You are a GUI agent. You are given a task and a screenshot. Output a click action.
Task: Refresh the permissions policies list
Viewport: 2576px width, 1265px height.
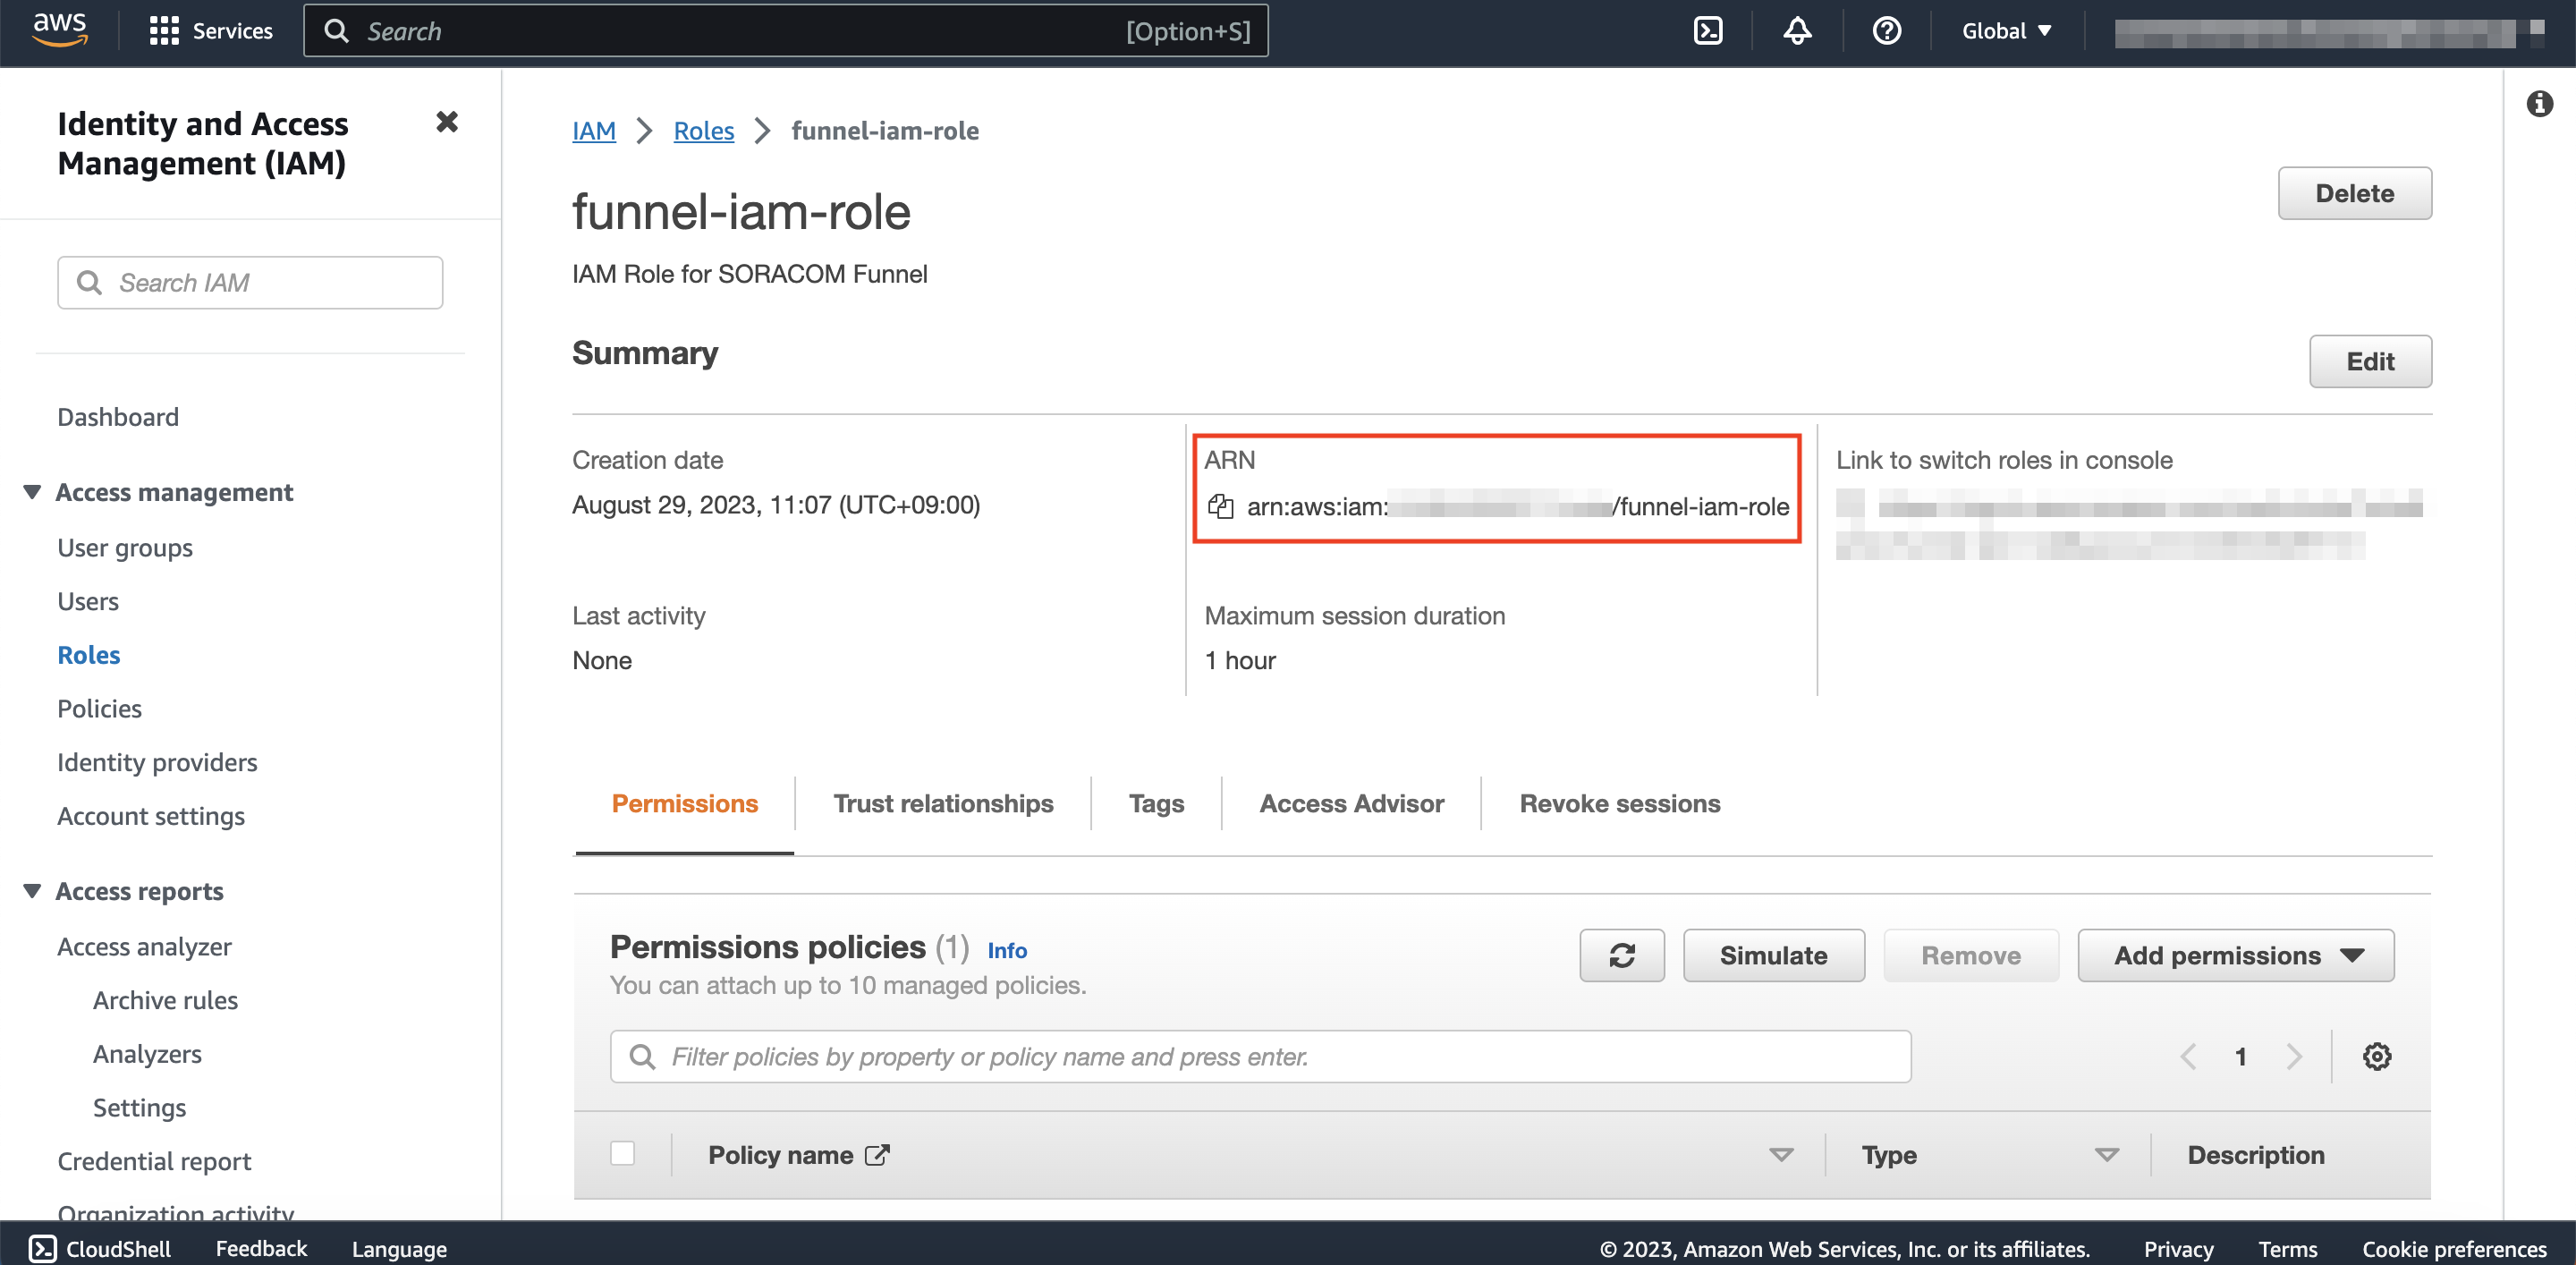(x=1621, y=955)
